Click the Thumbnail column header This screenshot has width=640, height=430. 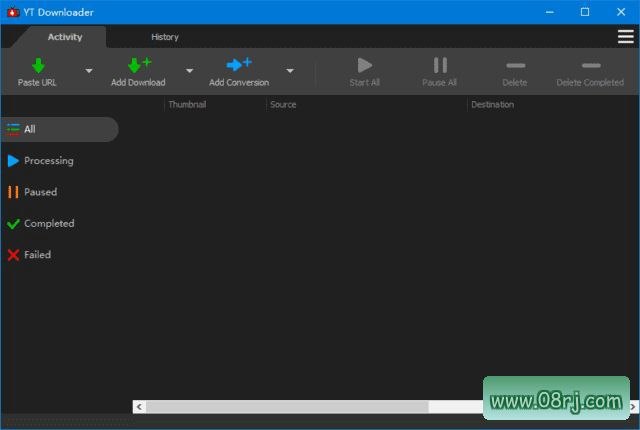click(187, 104)
